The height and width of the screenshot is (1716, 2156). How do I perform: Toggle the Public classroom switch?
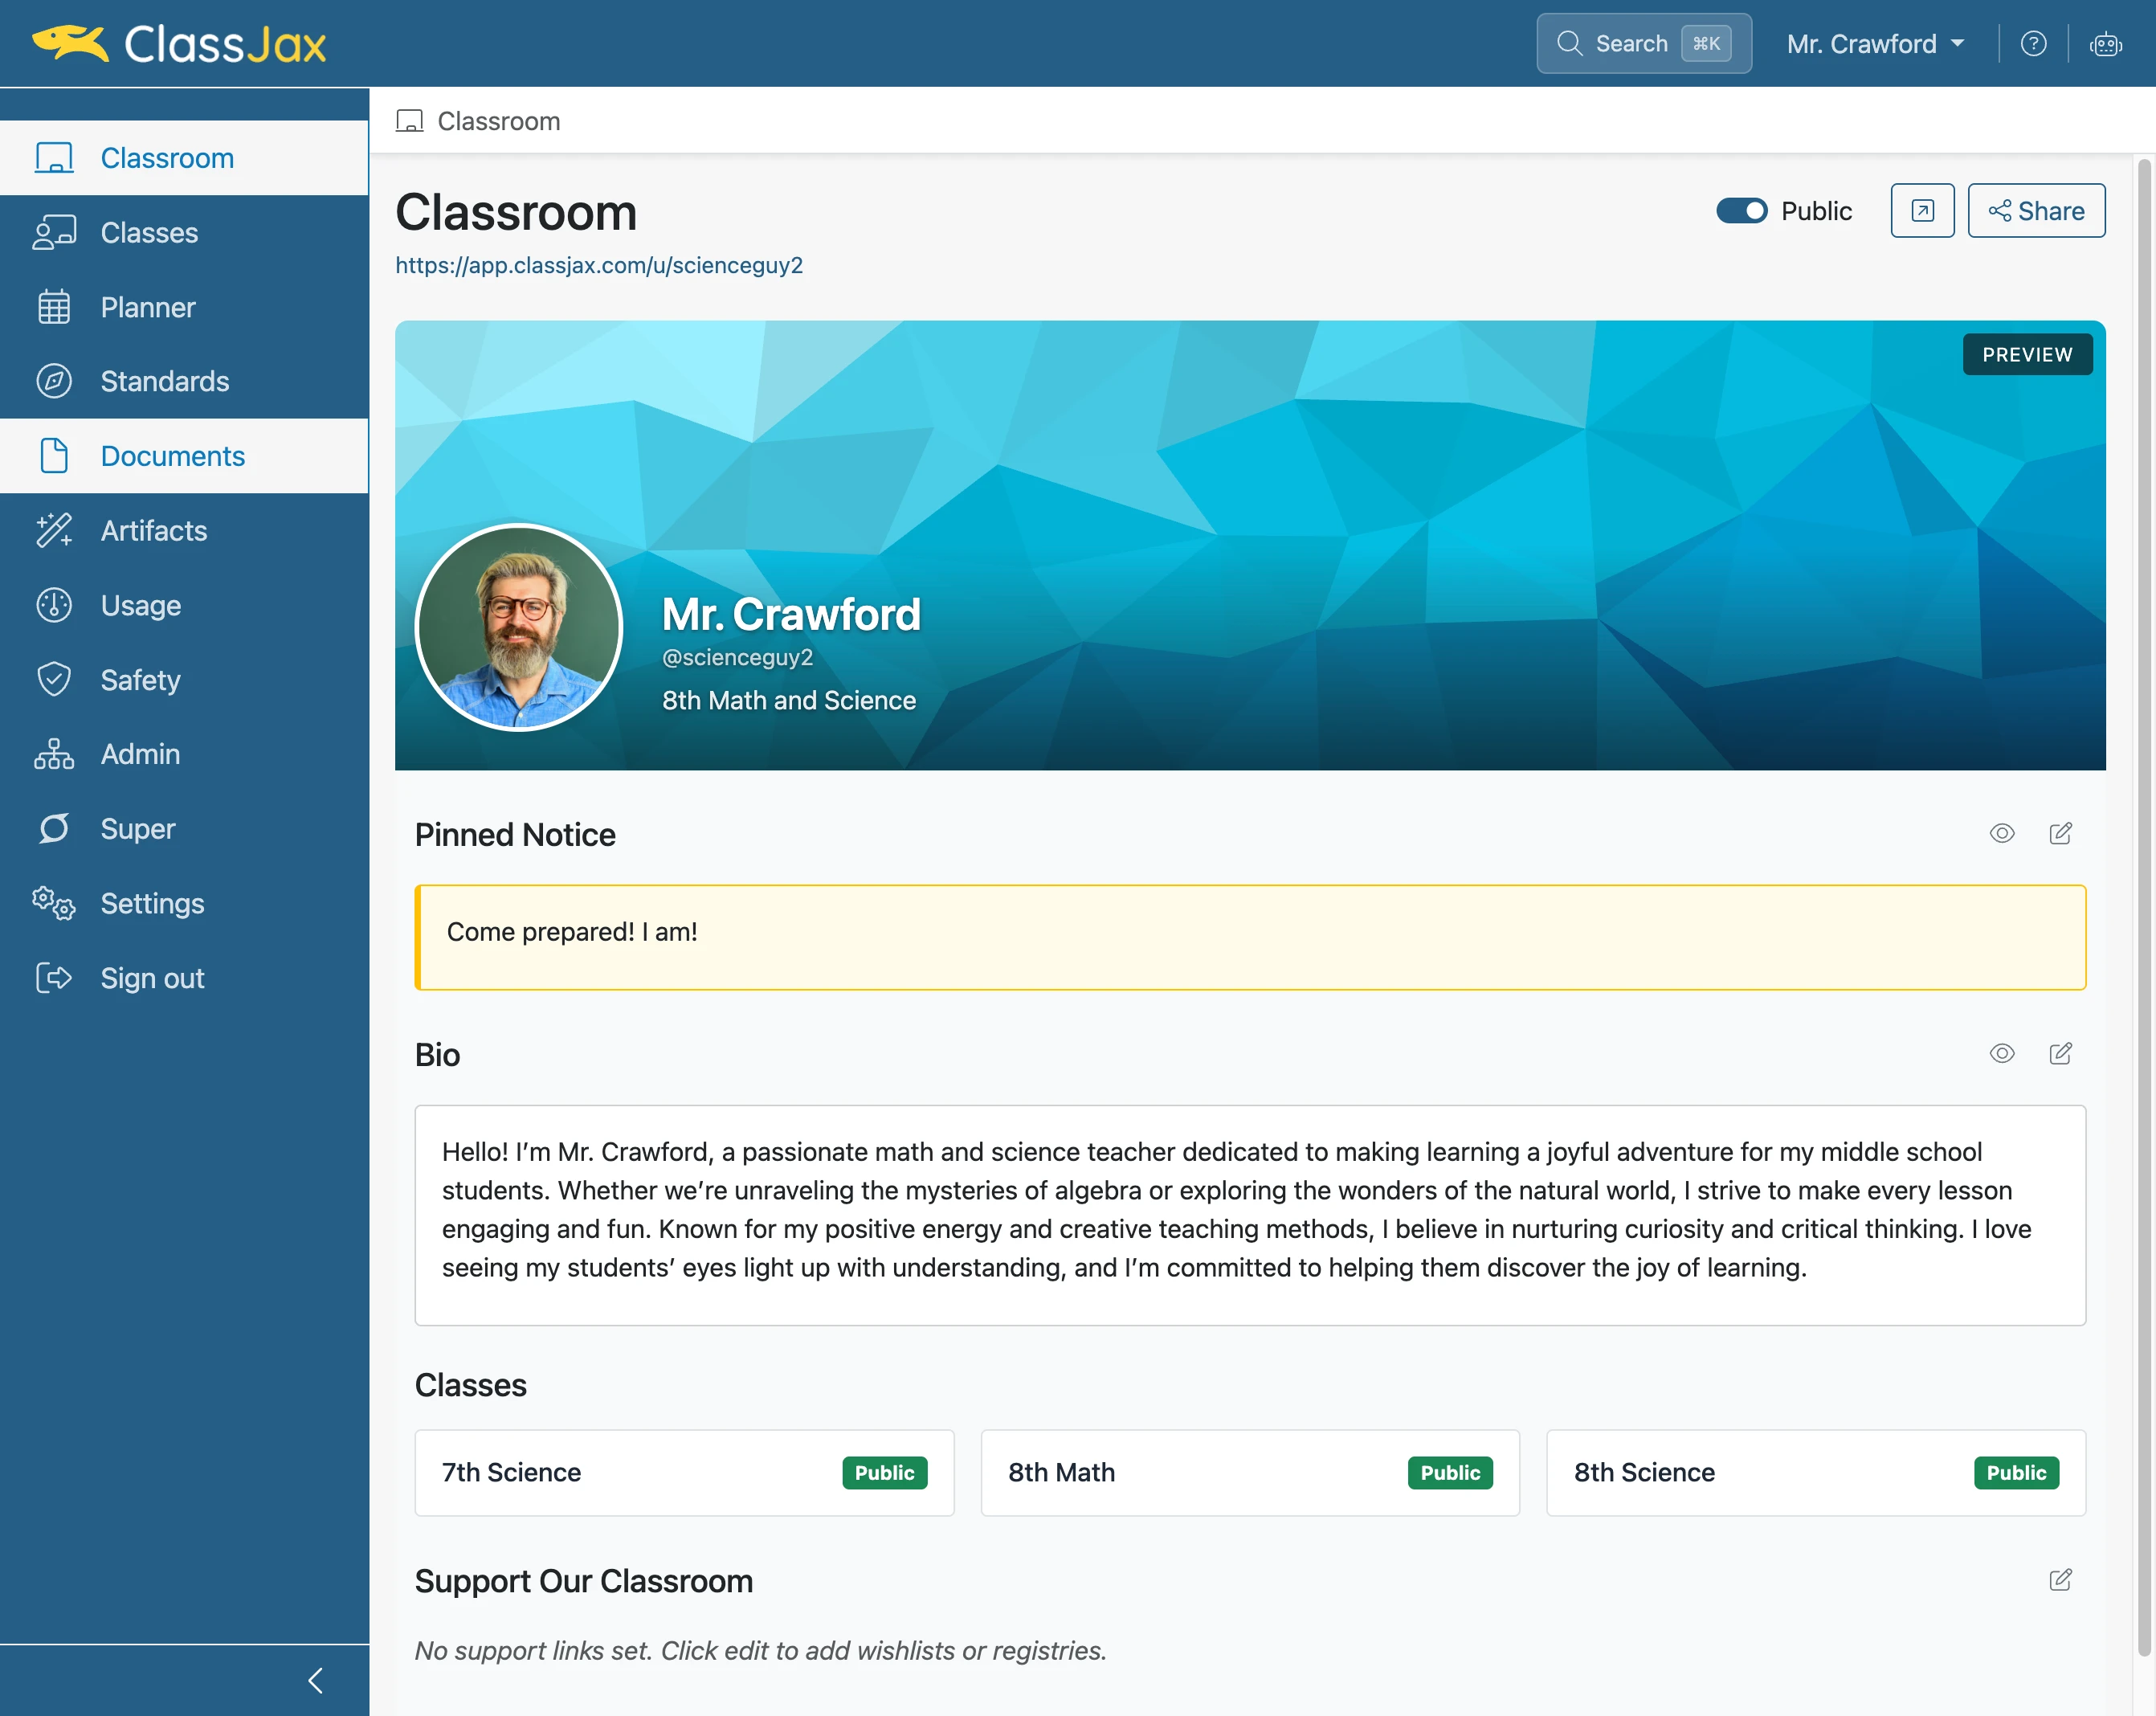pyautogui.click(x=1741, y=211)
